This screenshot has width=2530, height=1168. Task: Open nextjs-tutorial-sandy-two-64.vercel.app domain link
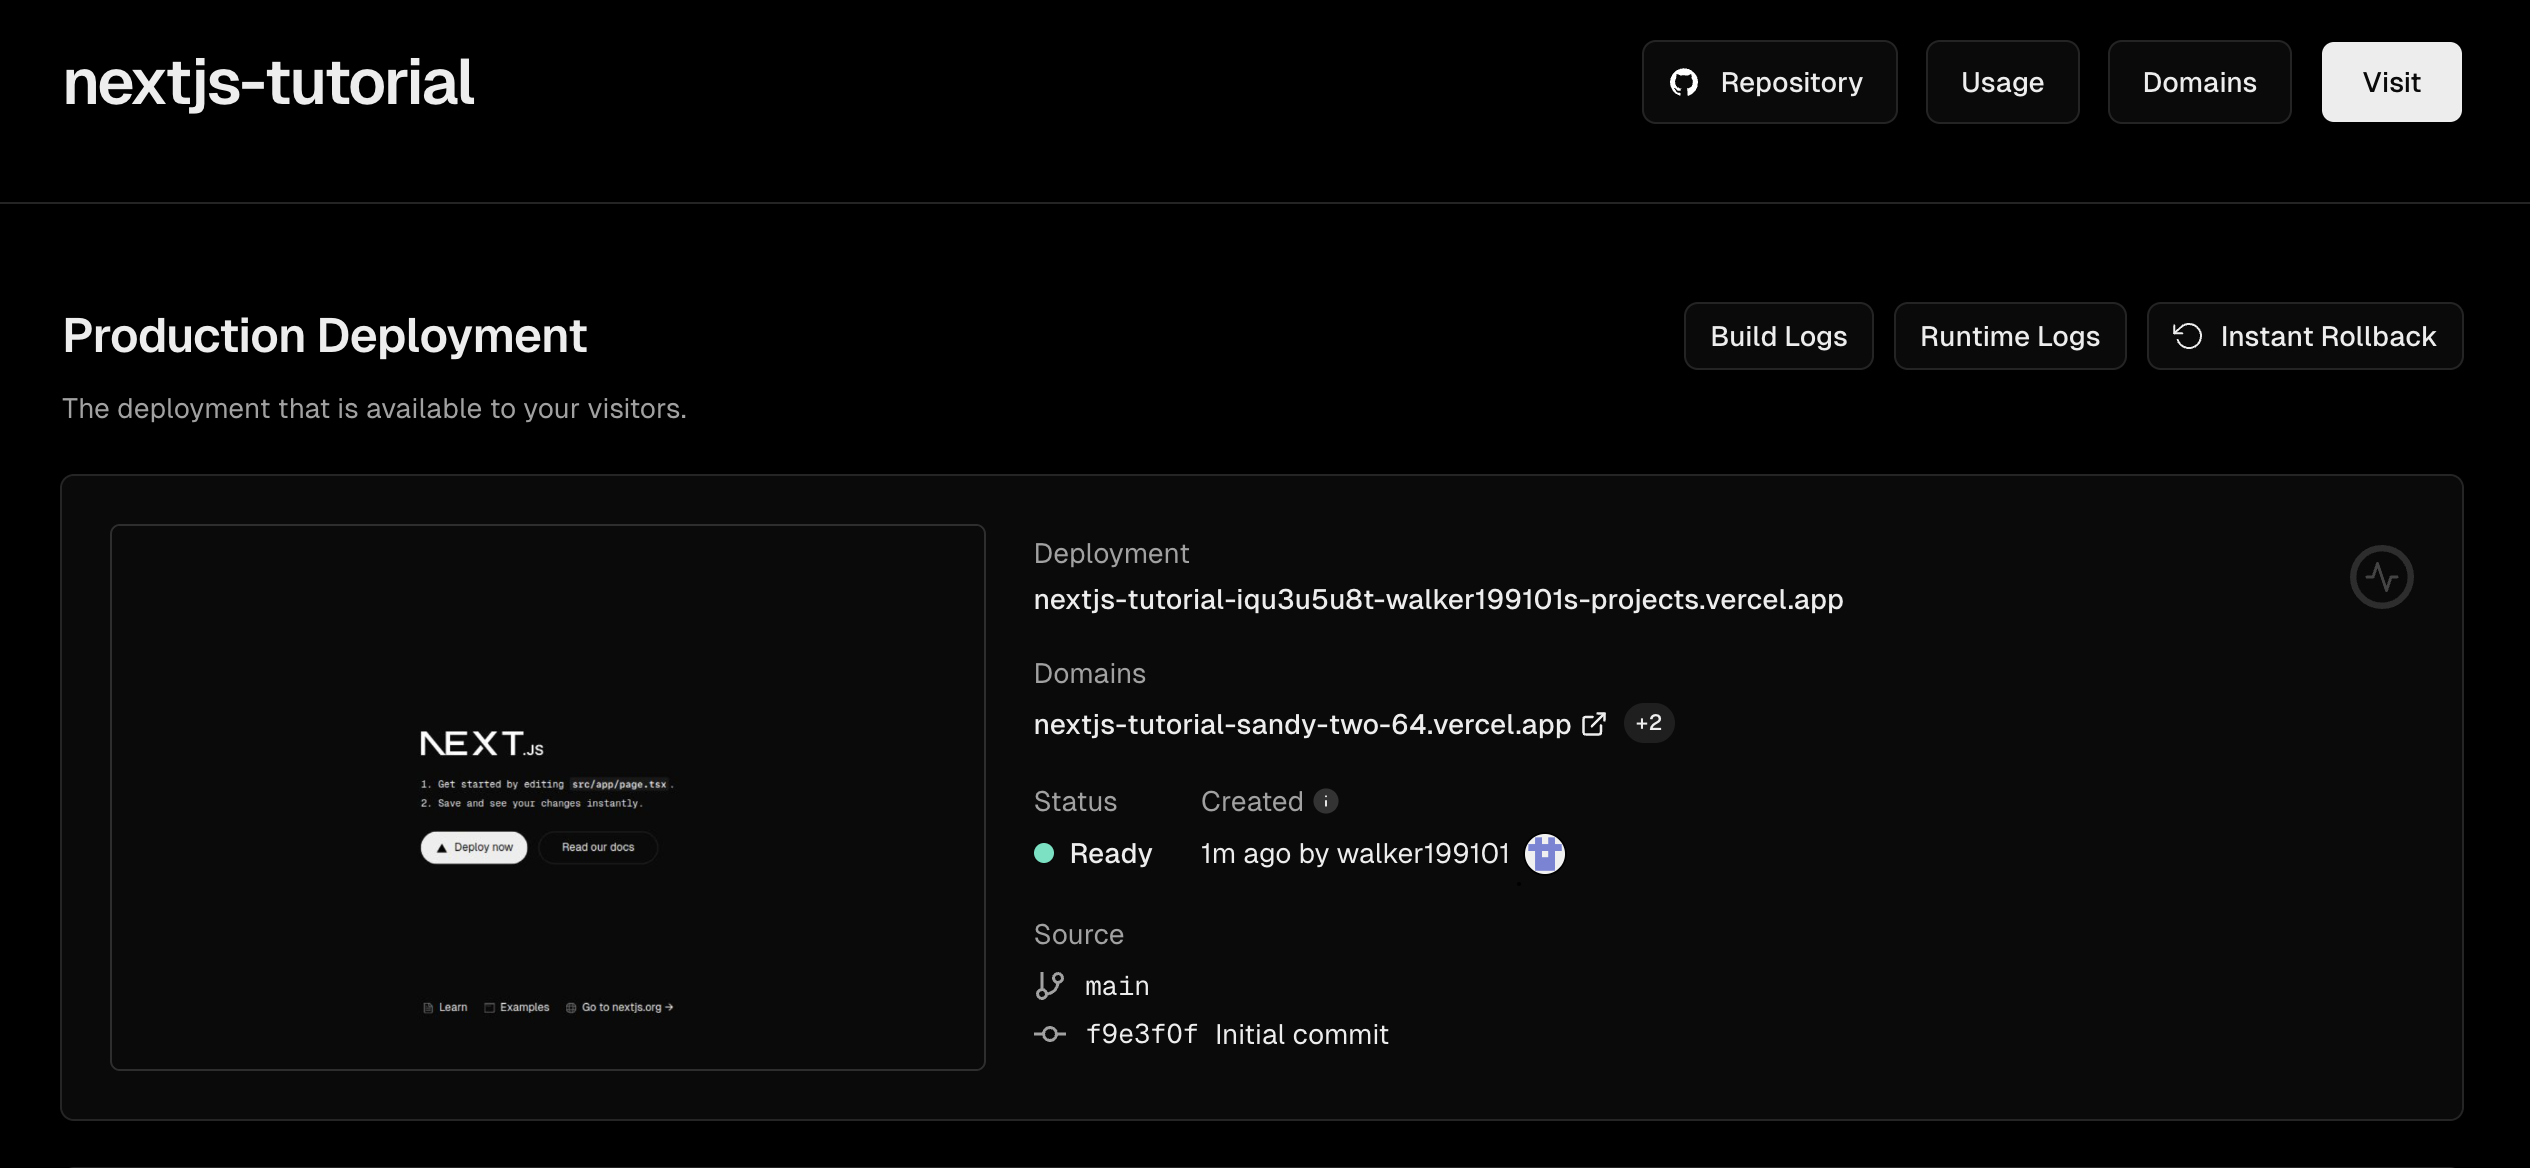pos(1302,724)
